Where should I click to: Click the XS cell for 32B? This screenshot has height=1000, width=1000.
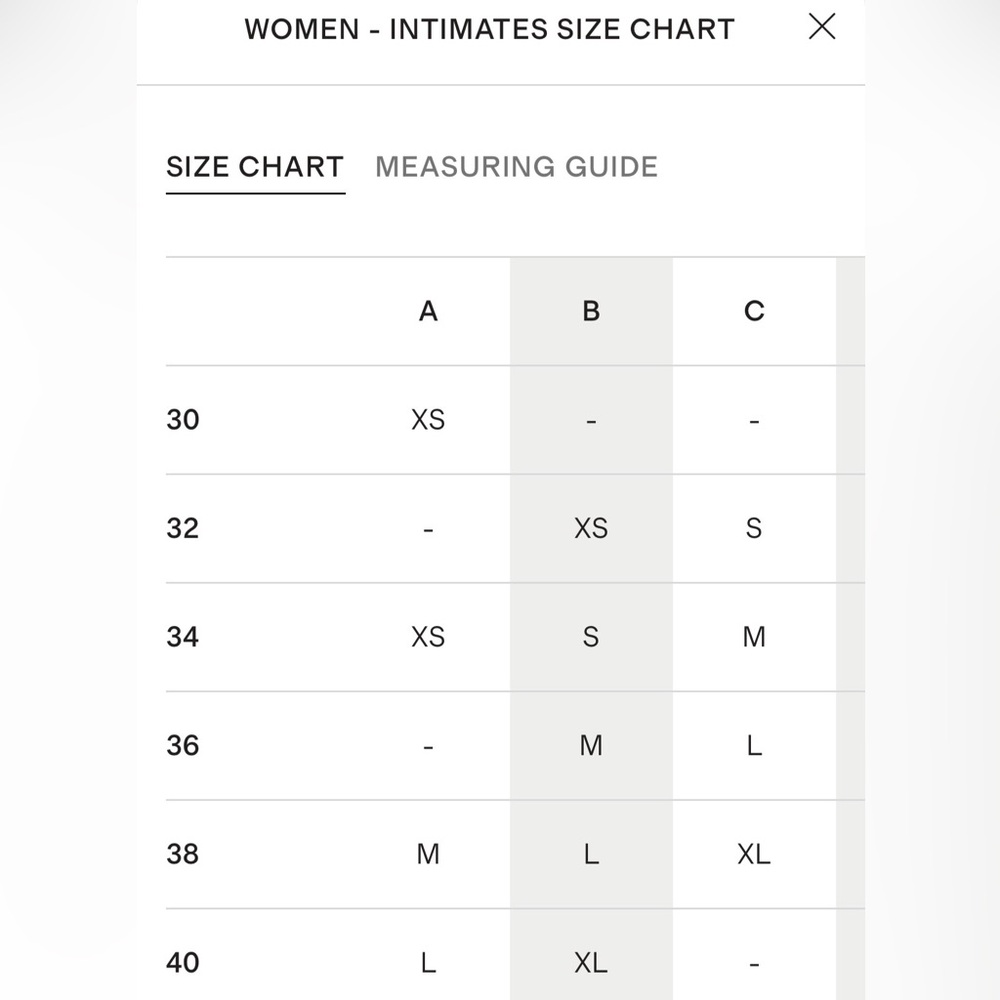point(591,528)
